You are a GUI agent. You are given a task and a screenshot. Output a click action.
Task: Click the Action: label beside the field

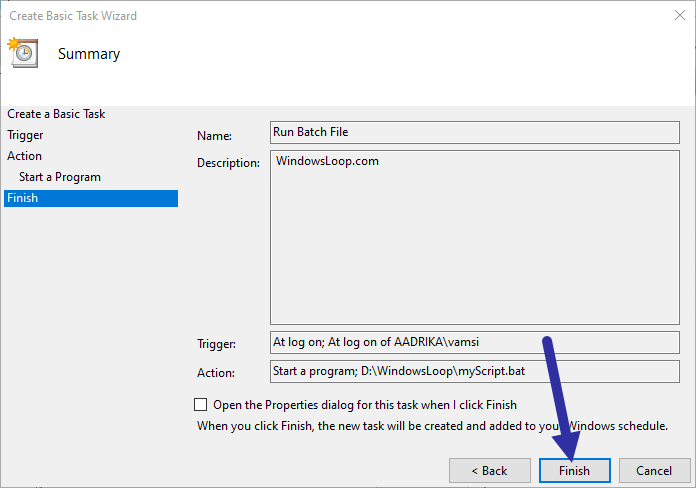coord(216,373)
